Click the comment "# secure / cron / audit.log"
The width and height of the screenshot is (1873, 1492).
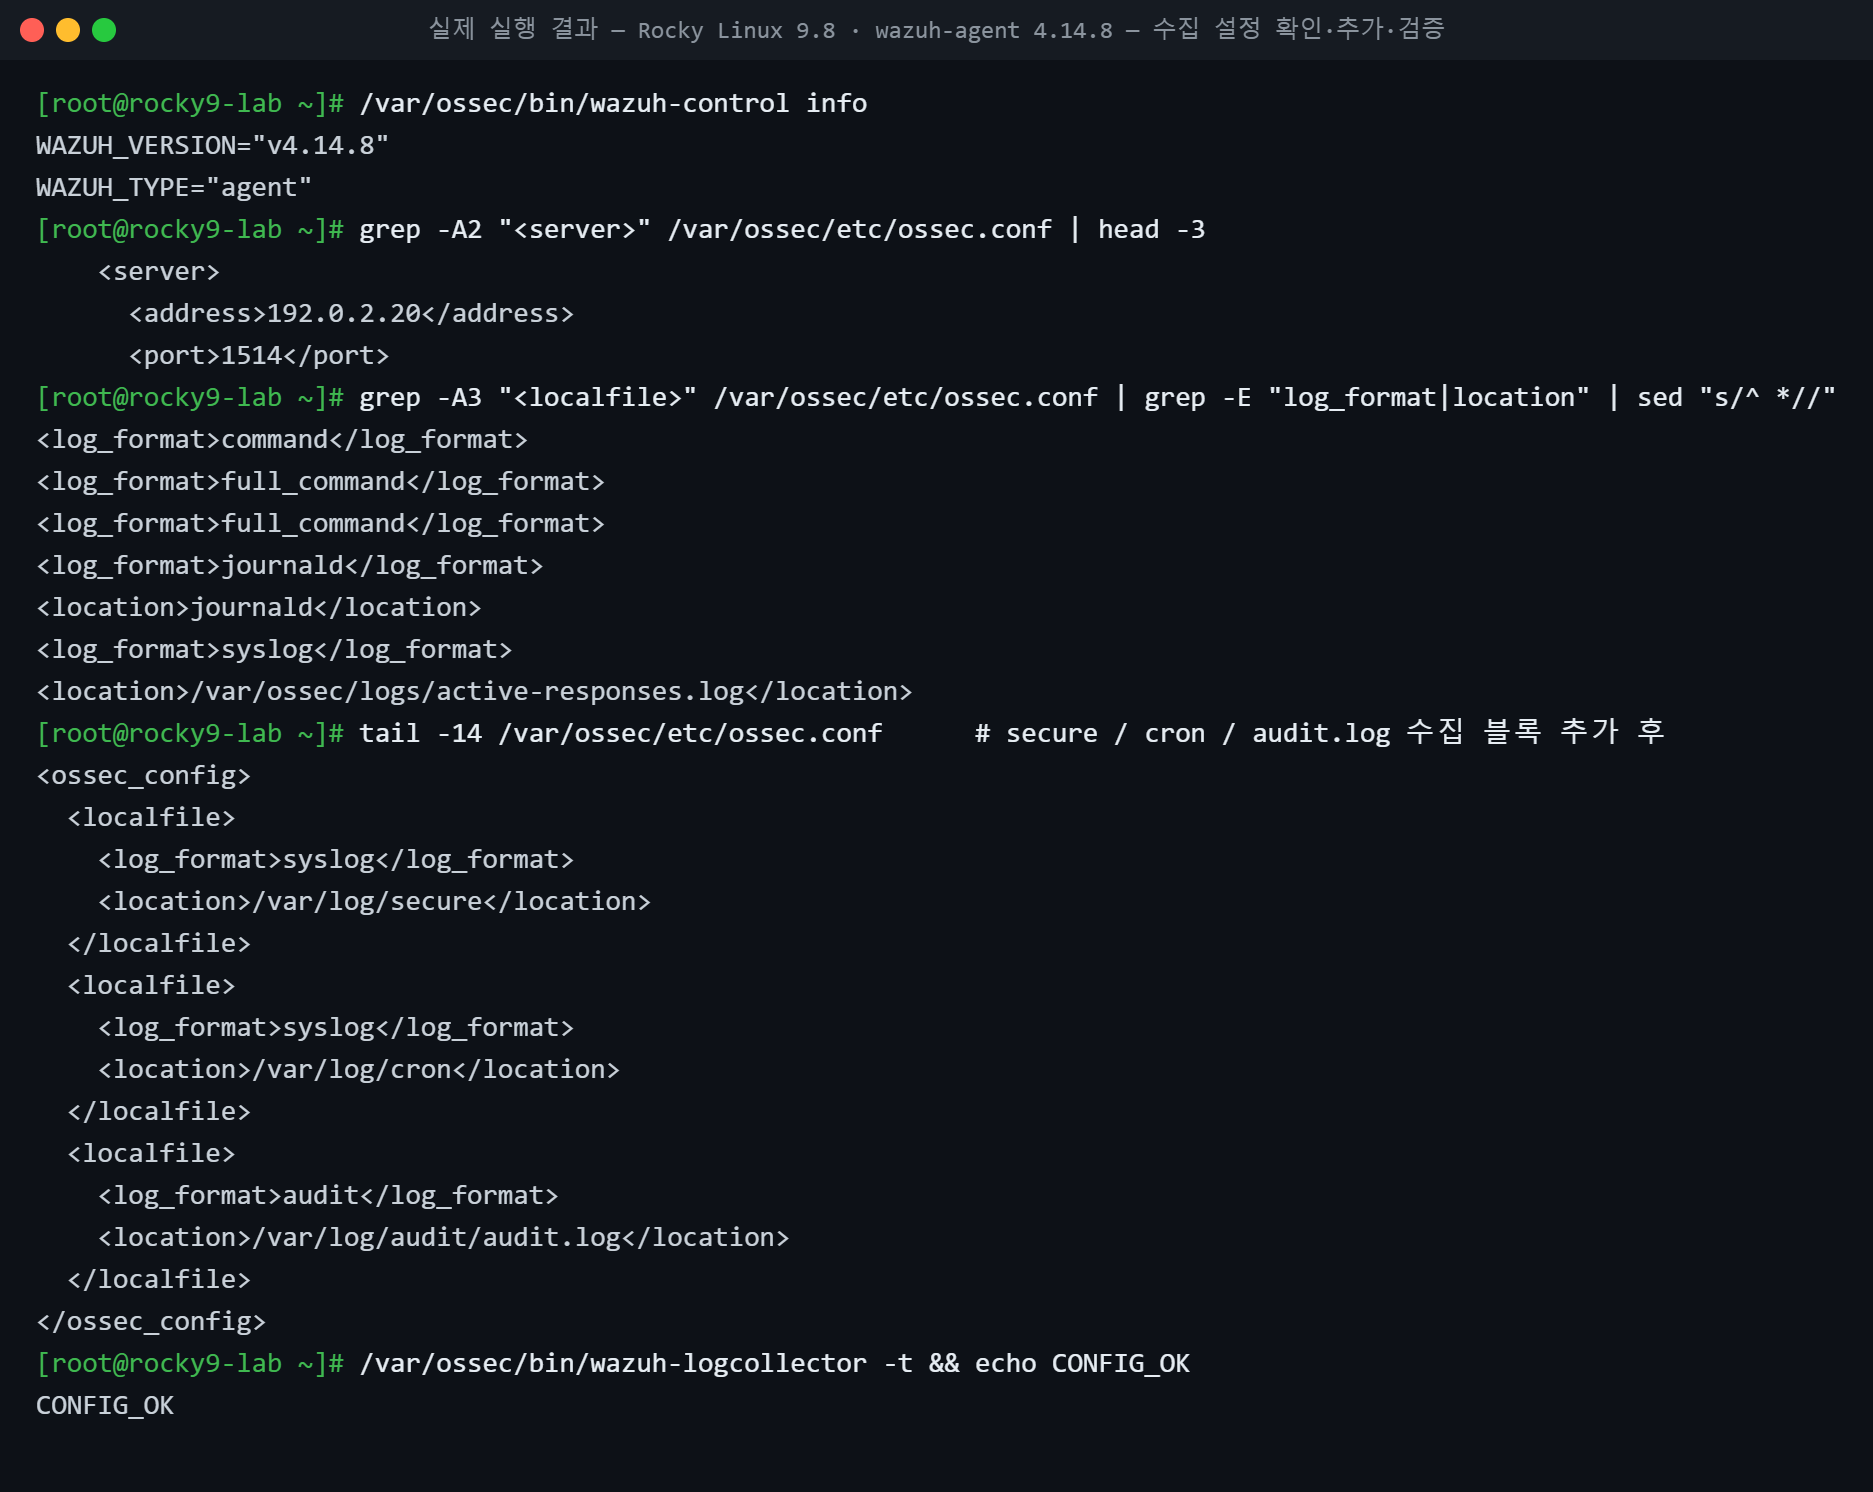click(x=1182, y=733)
